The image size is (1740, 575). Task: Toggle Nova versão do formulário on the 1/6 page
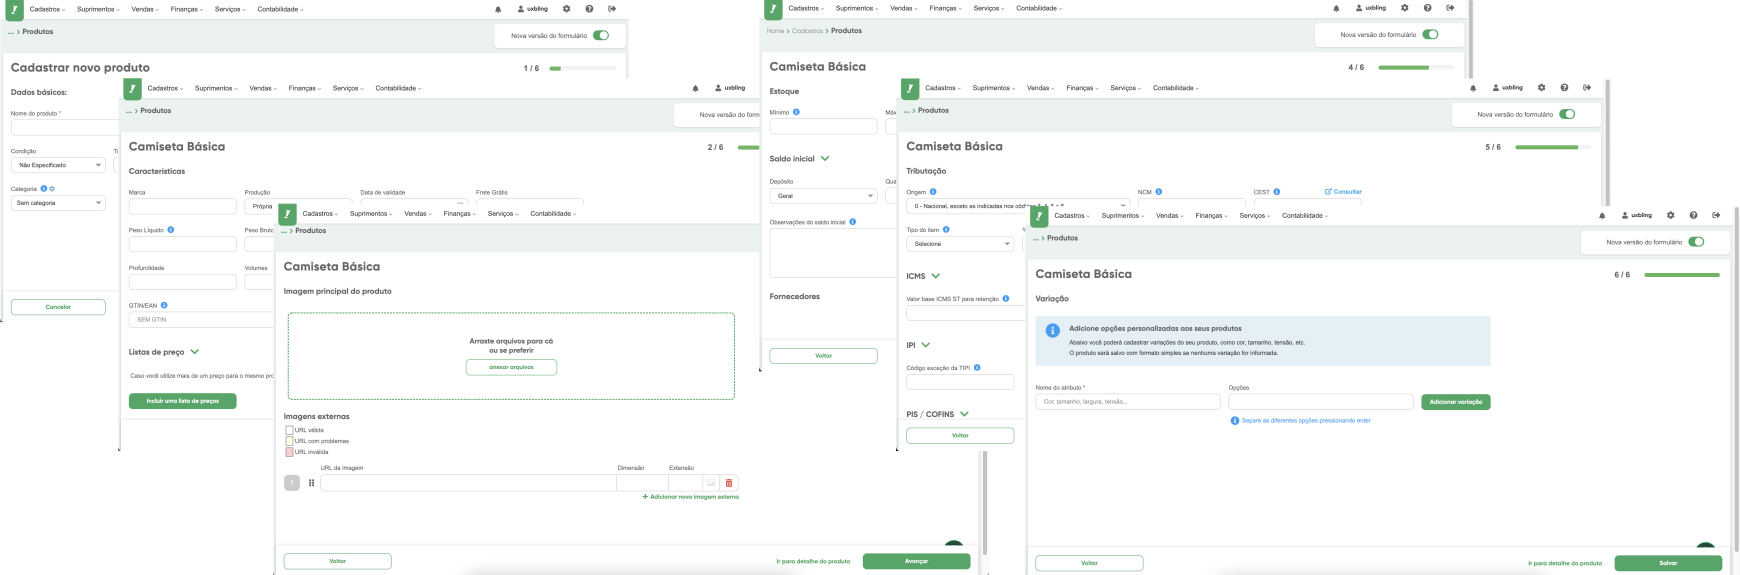(601, 35)
